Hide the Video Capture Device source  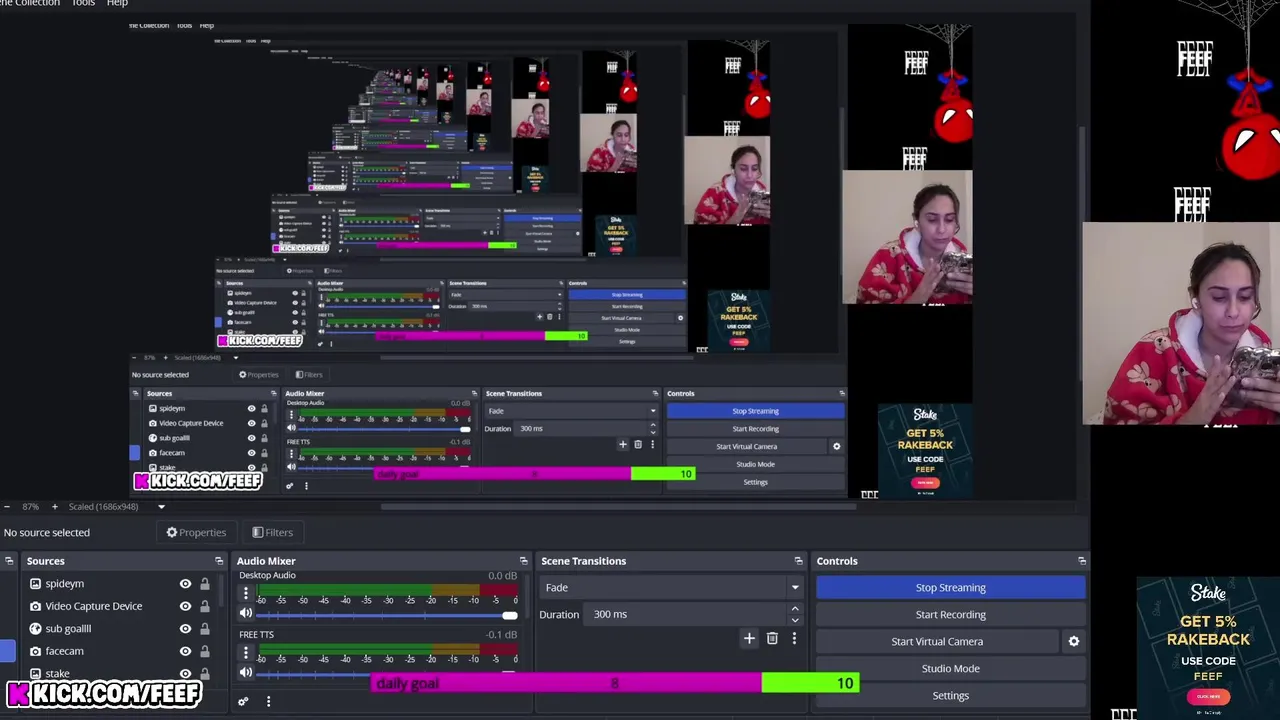click(185, 606)
